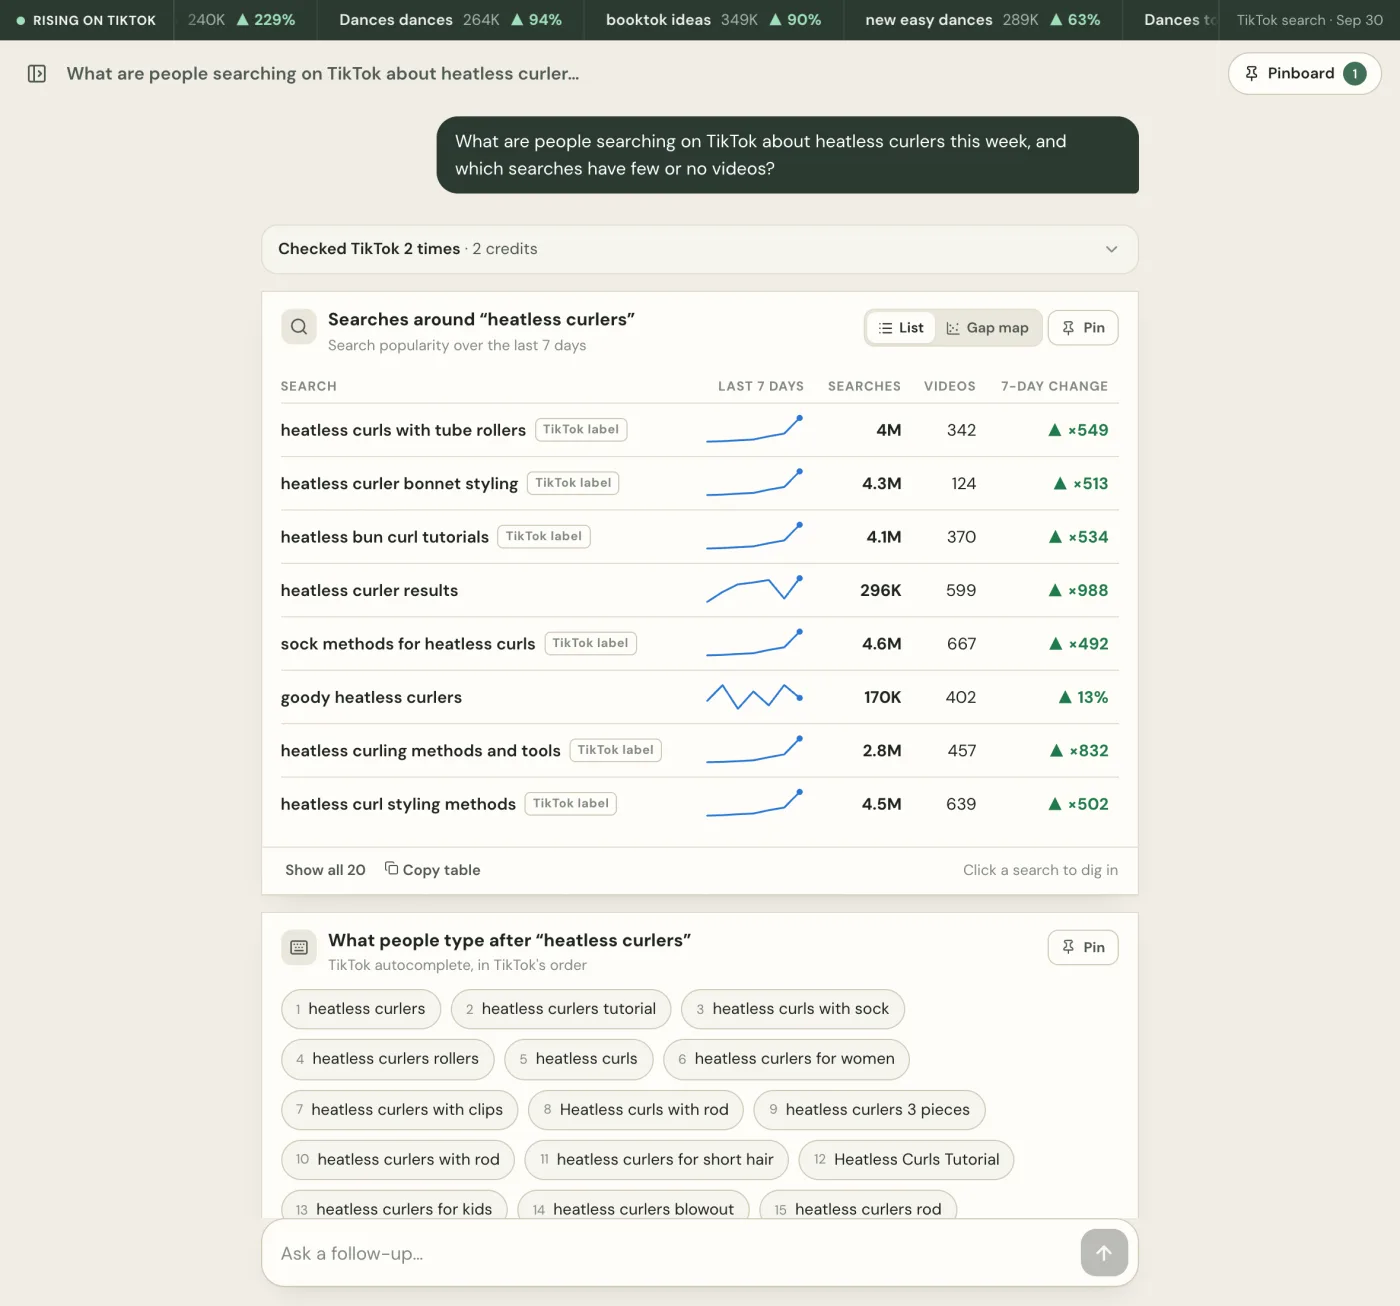This screenshot has width=1400, height=1306.
Task: Open heatless curl styling methods row
Action: [x=699, y=804]
